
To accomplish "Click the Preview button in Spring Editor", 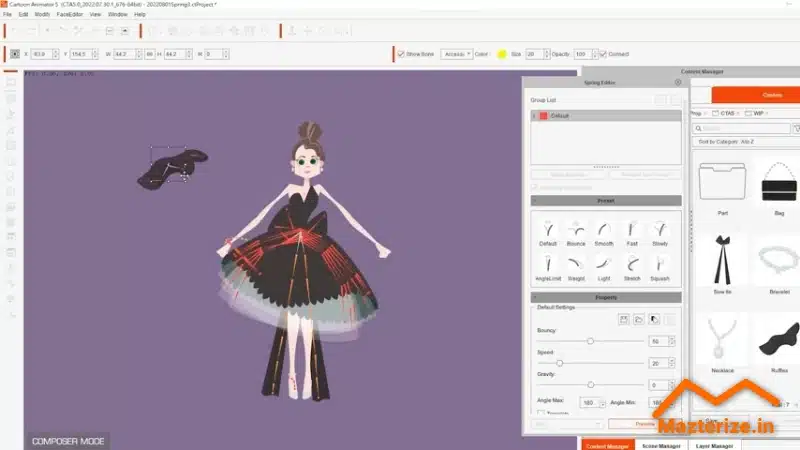I will pyautogui.click(x=645, y=424).
